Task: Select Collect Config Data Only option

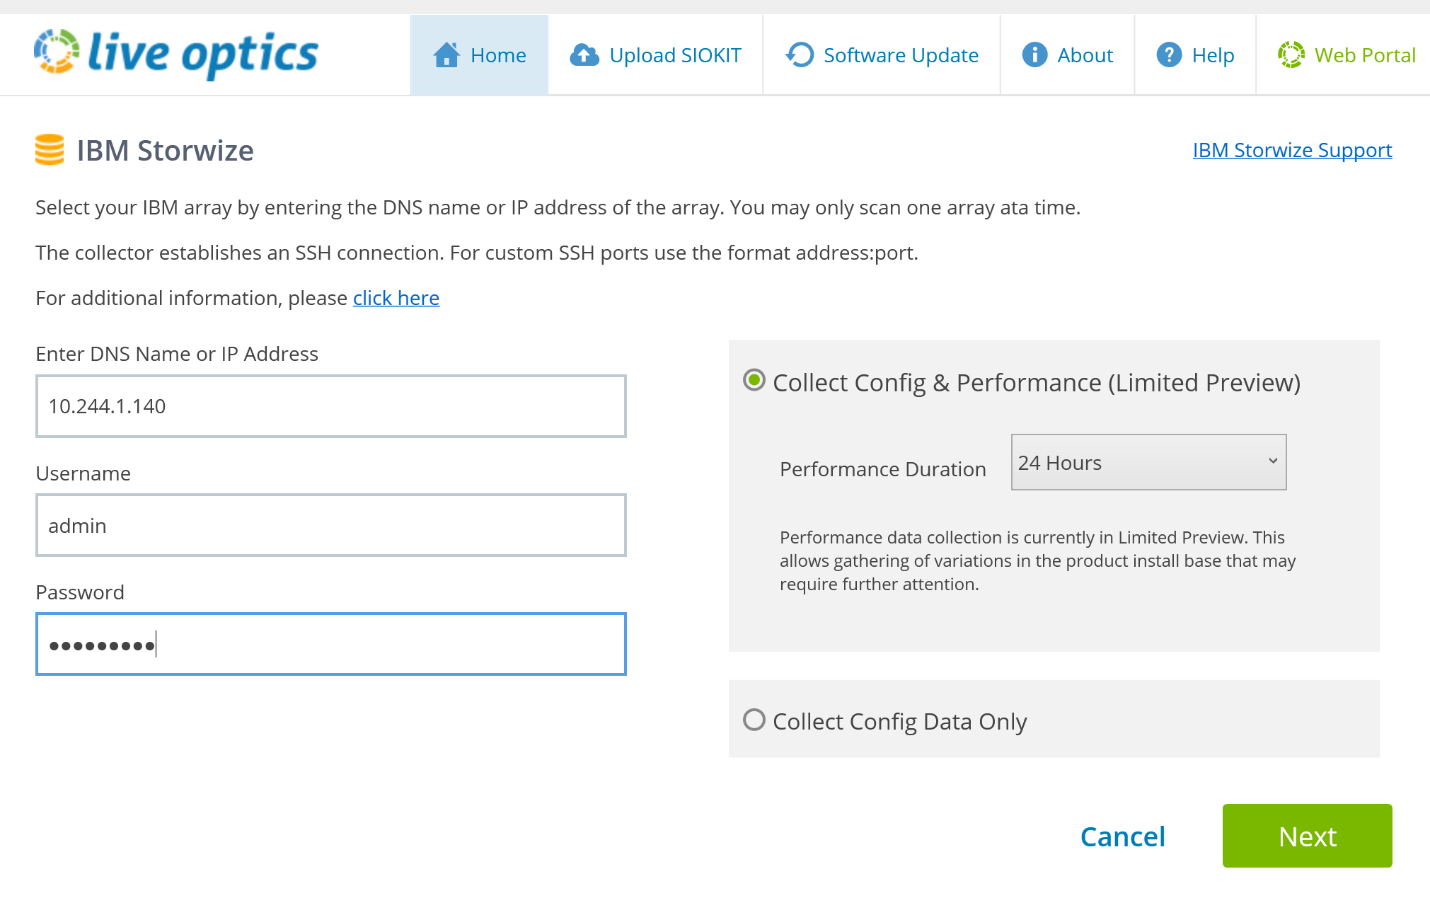Action: click(x=754, y=720)
